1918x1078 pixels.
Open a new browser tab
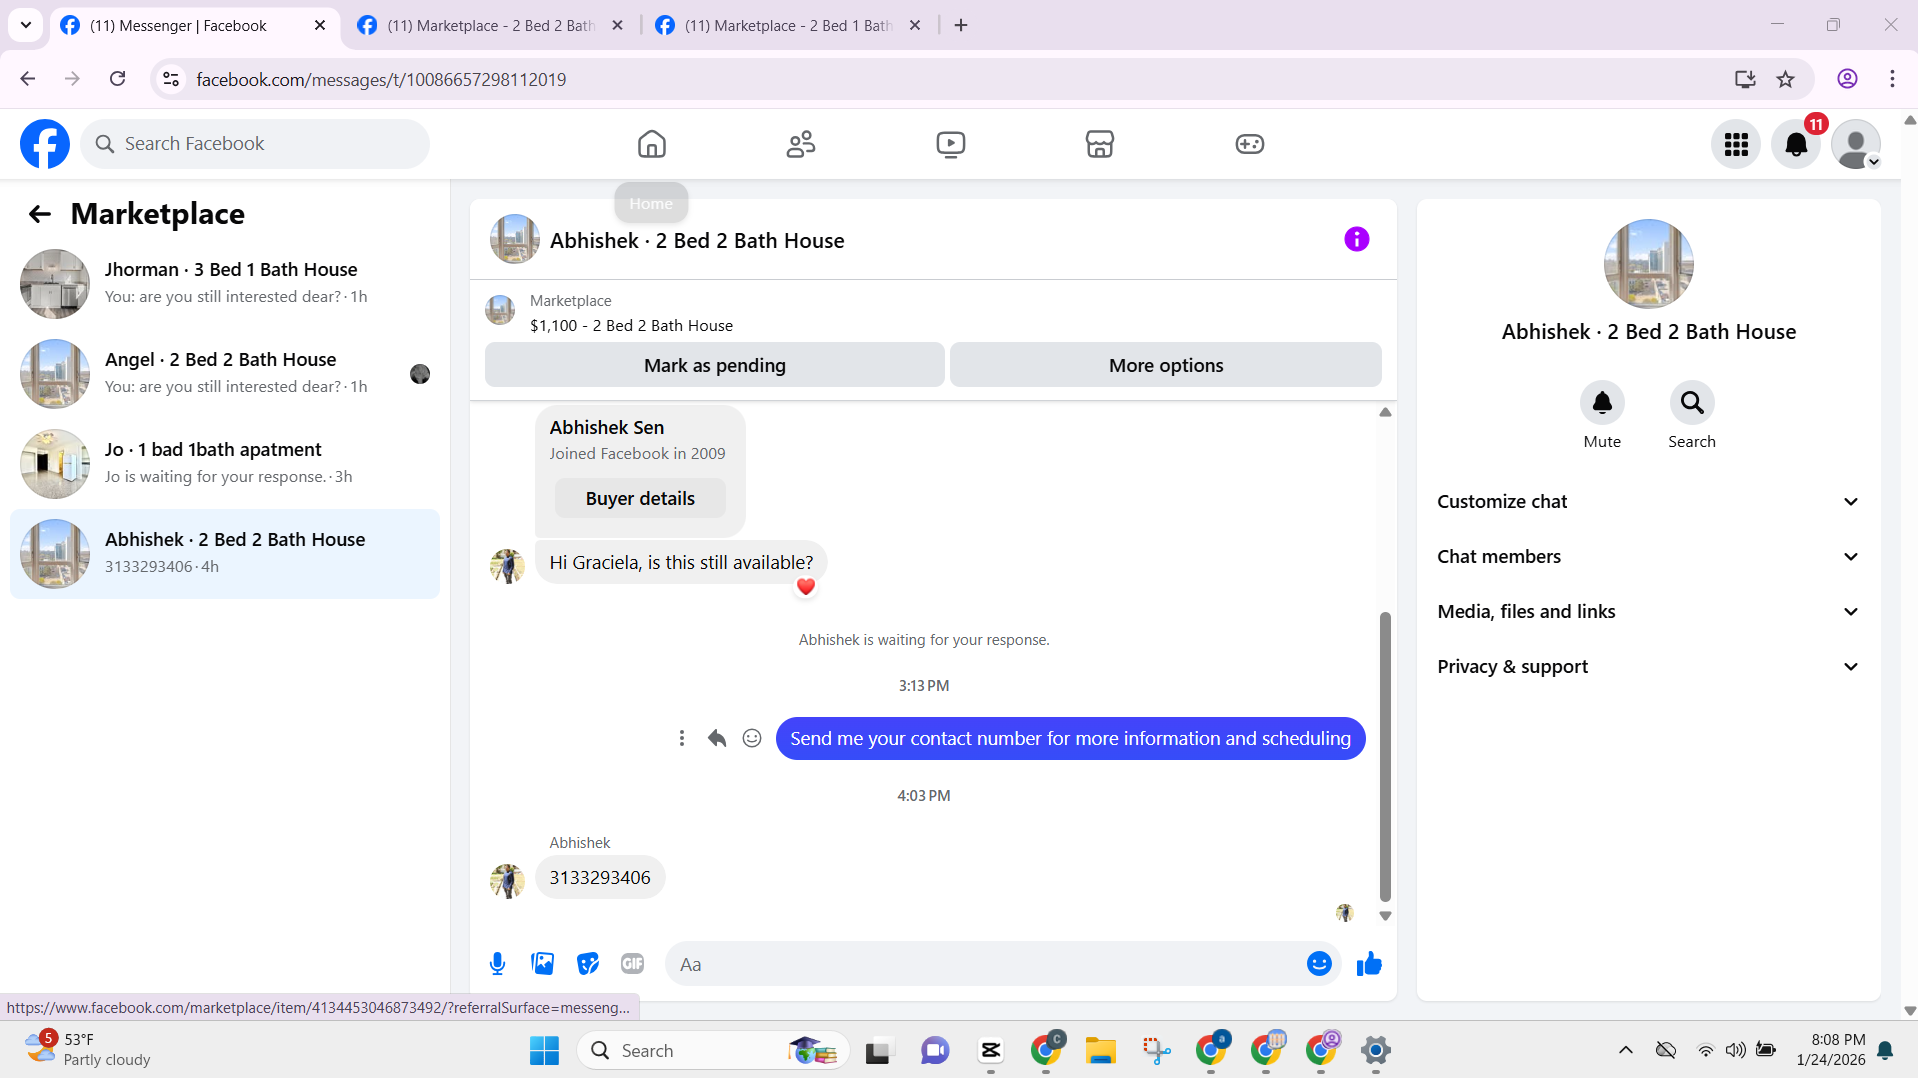tap(961, 26)
